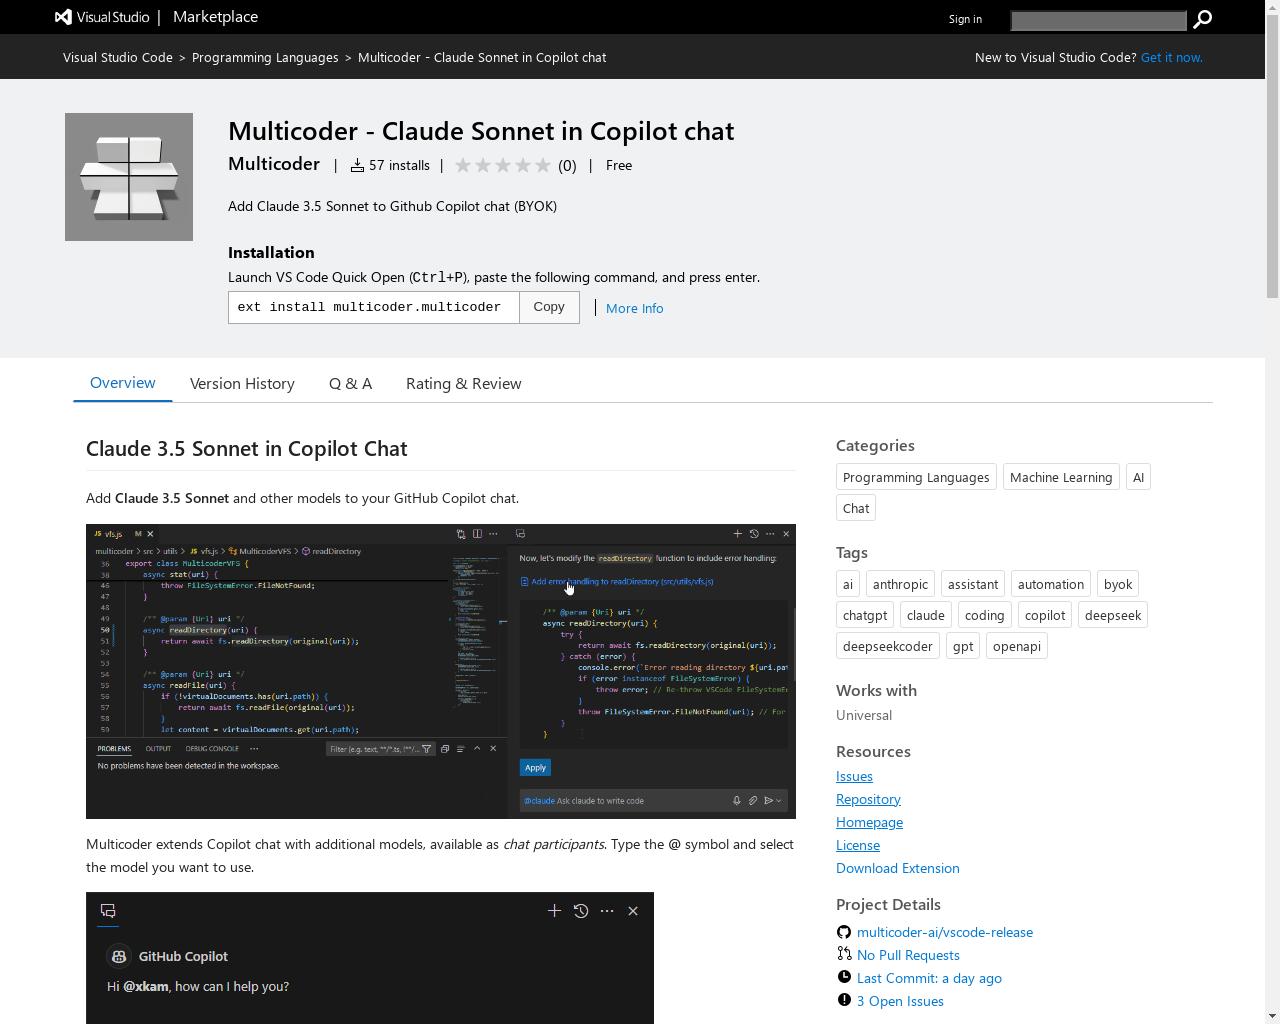Click the GitHub icon beside multicoder-ai/vscode-release
Image resolution: width=1280 pixels, height=1024 pixels.
pyautogui.click(x=844, y=932)
